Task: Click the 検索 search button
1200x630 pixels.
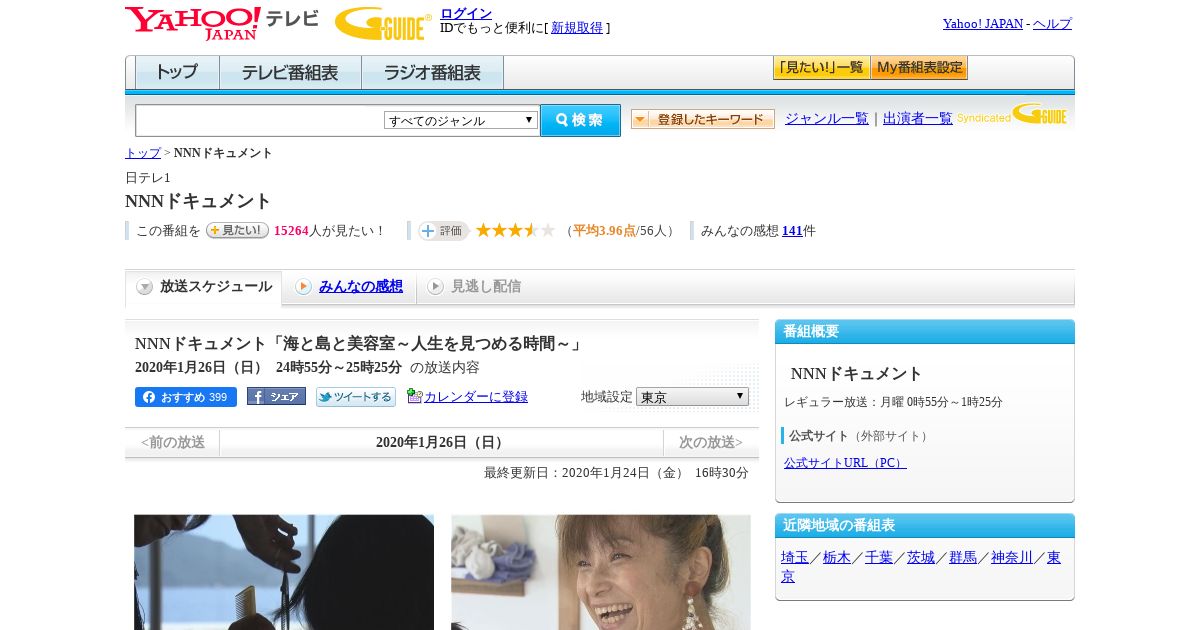Action: coord(580,120)
